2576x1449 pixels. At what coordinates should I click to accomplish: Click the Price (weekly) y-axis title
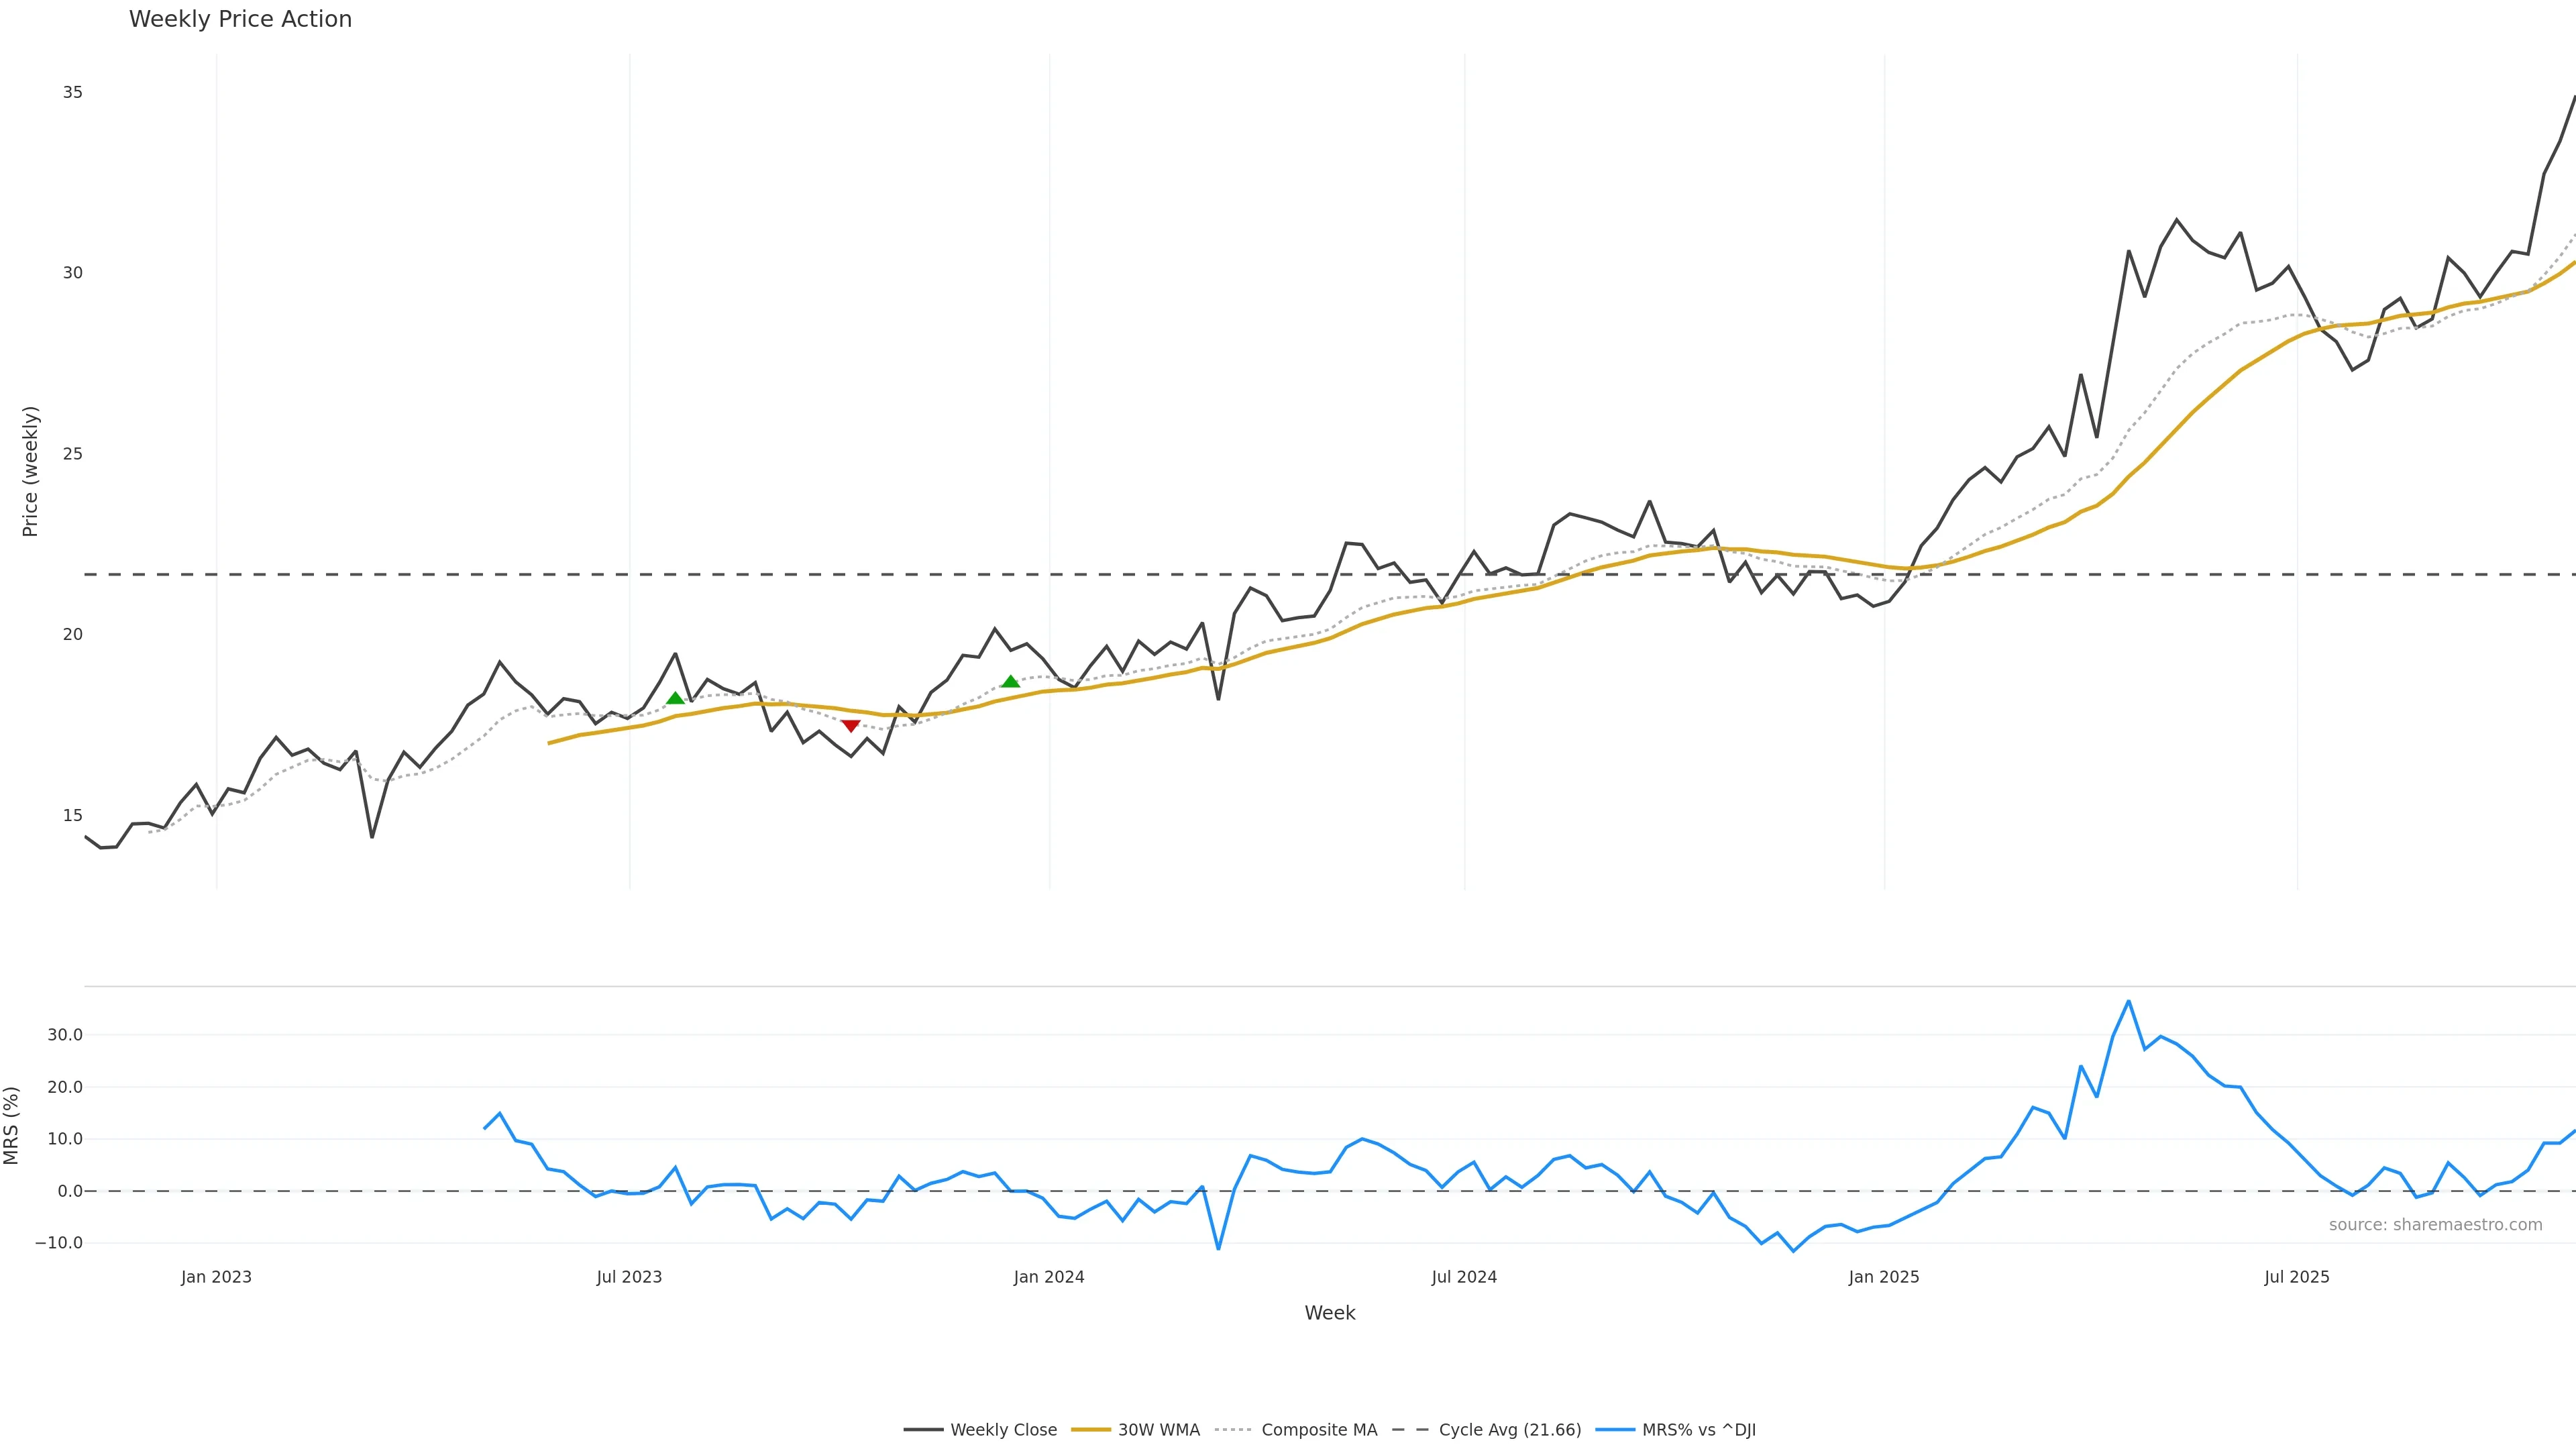pos(30,471)
